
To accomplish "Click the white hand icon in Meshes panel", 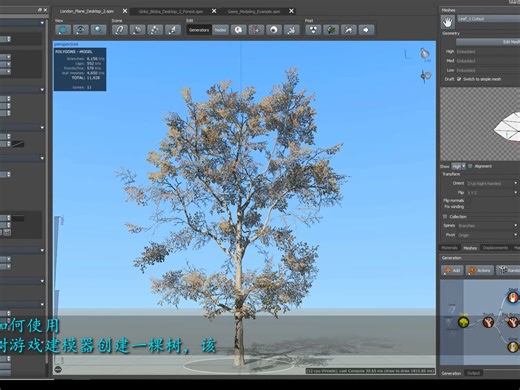I will (x=447, y=22).
